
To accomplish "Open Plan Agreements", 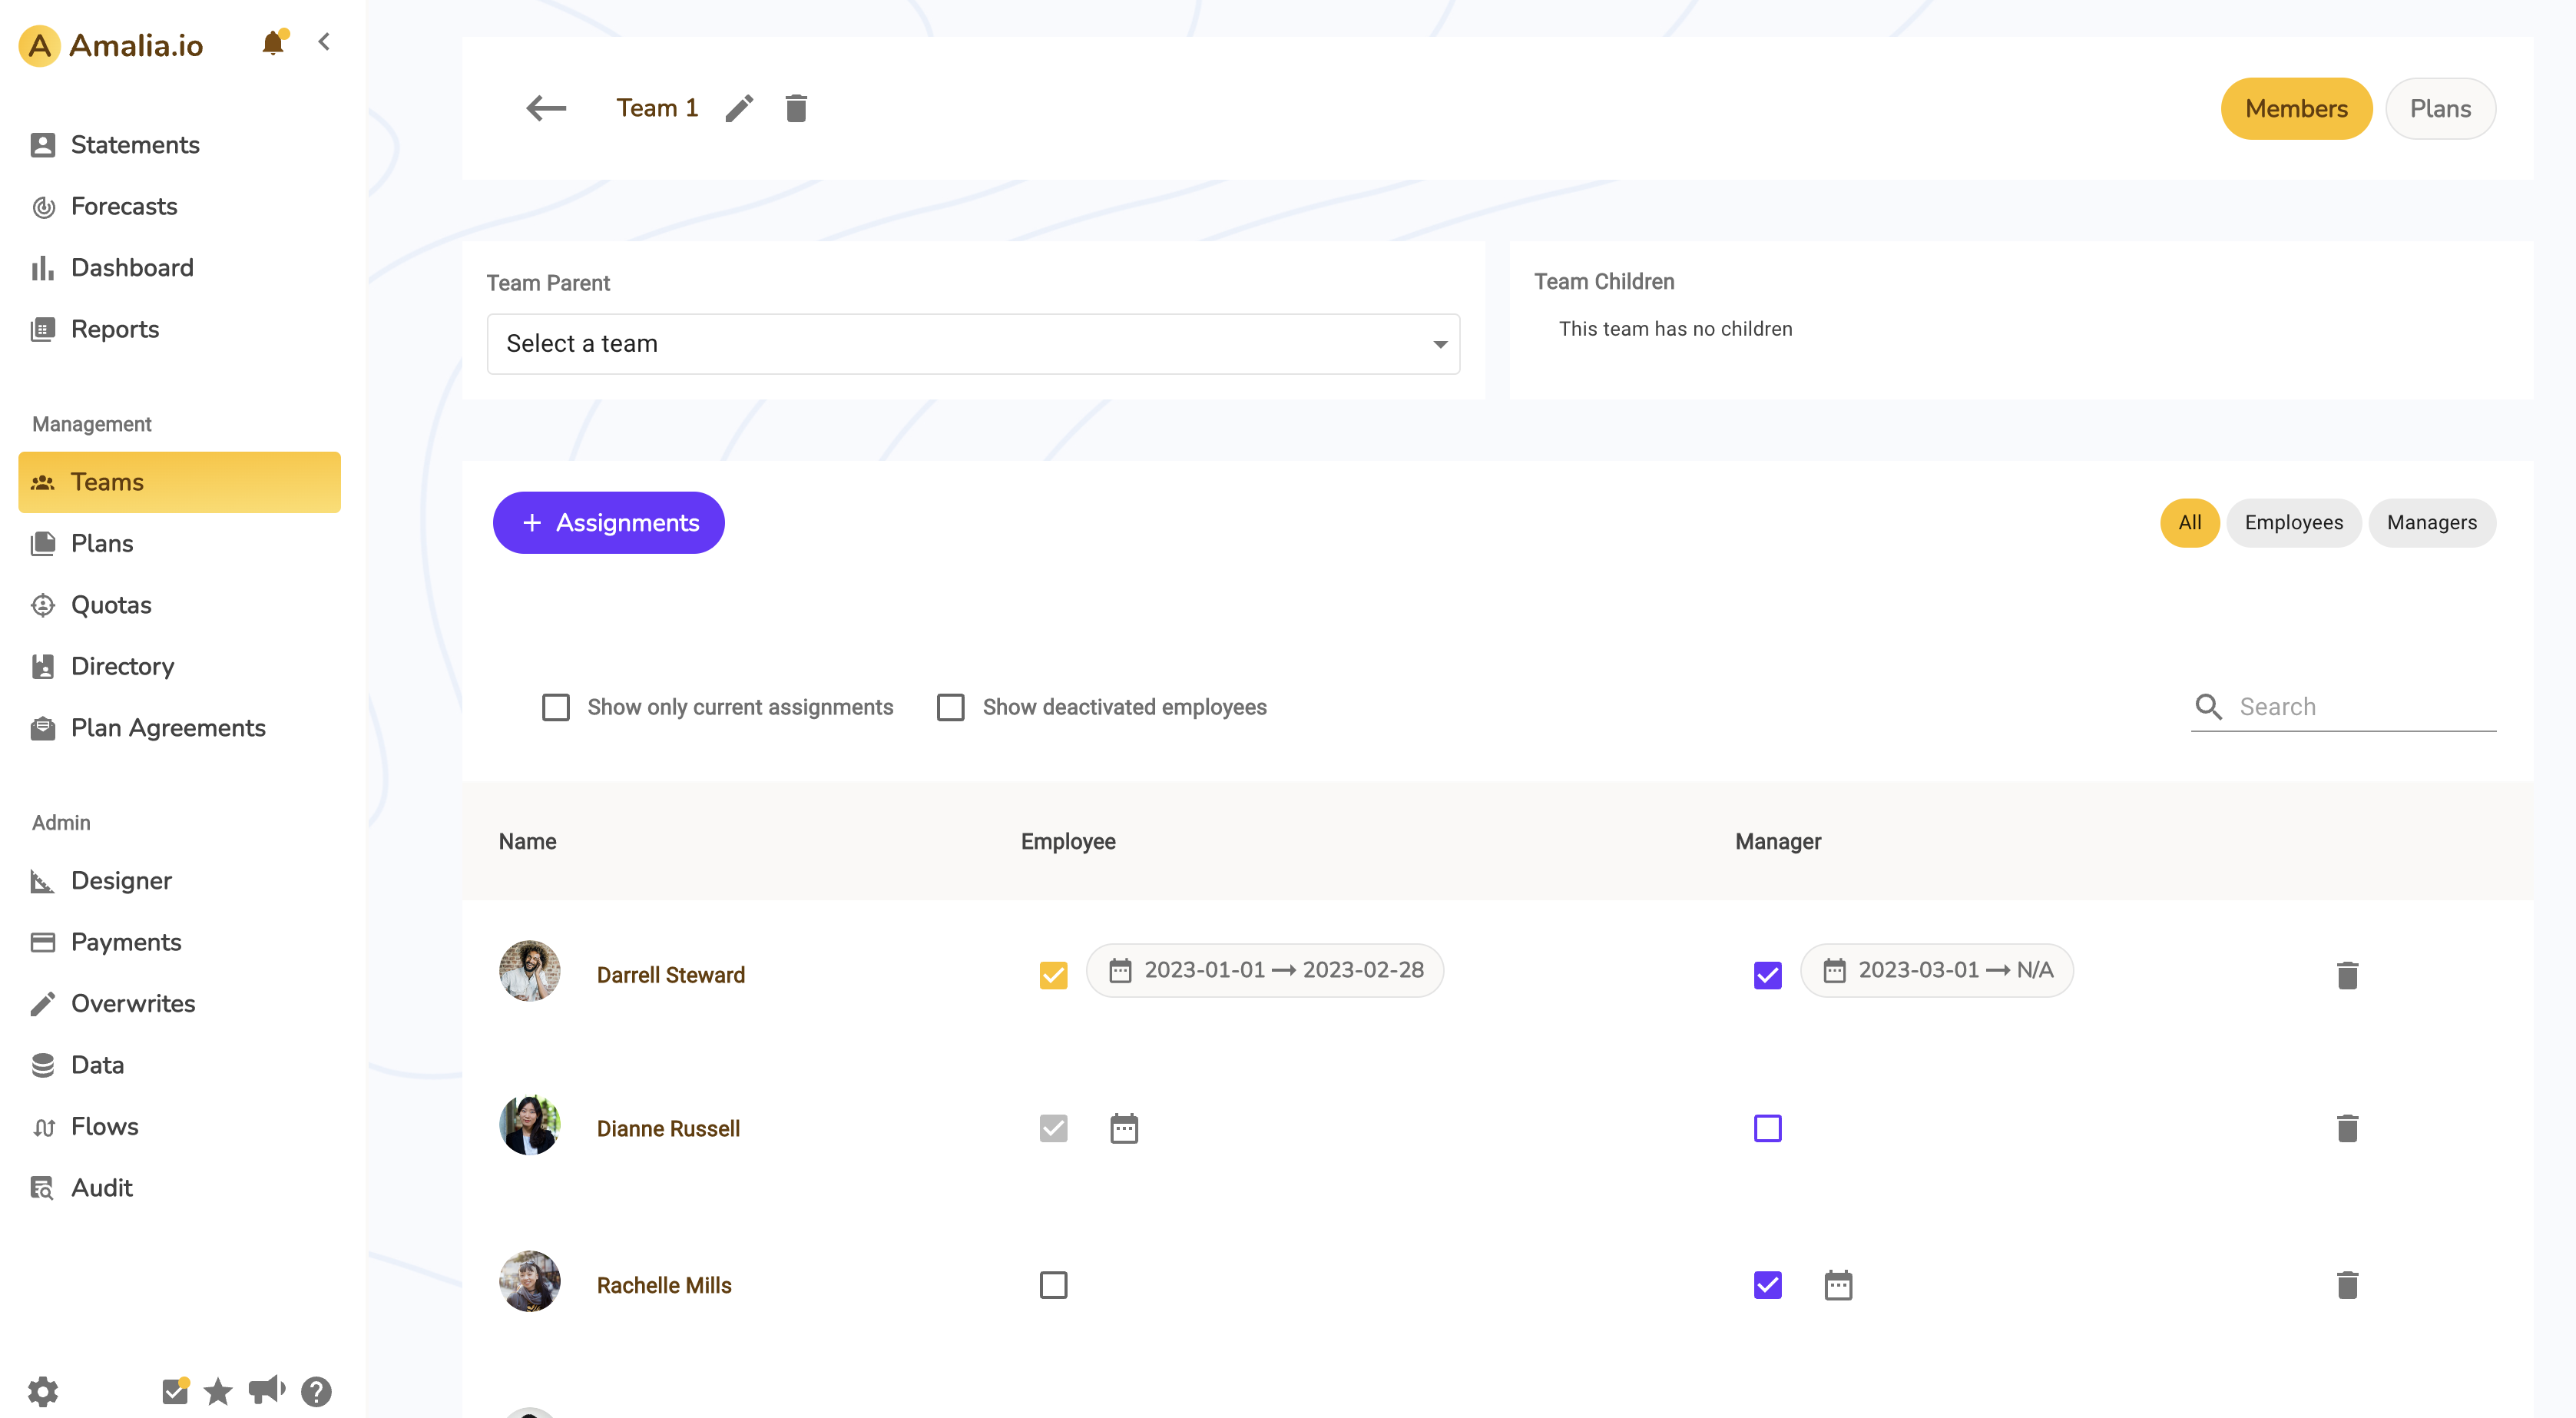I will (x=179, y=727).
